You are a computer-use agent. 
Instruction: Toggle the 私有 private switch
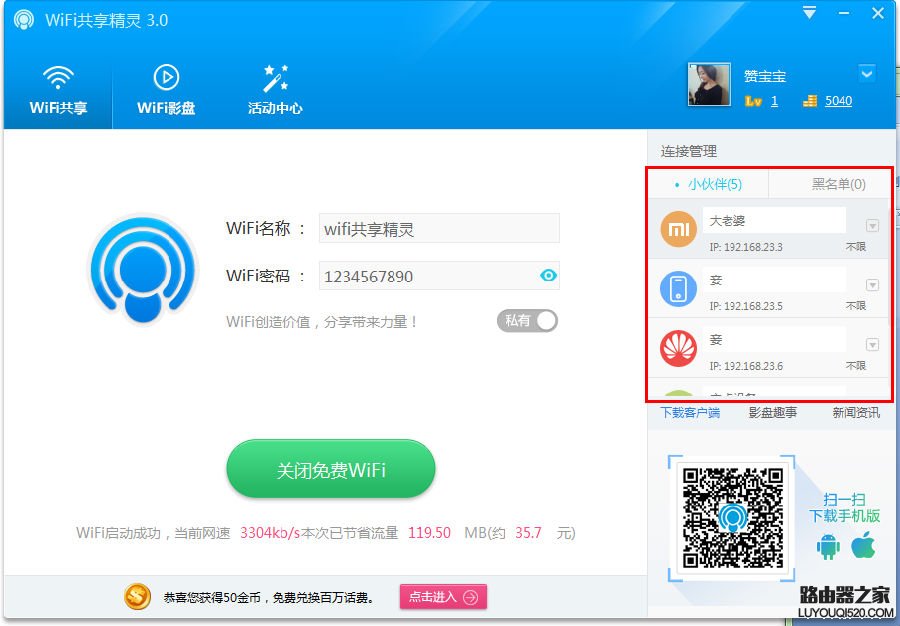(527, 321)
